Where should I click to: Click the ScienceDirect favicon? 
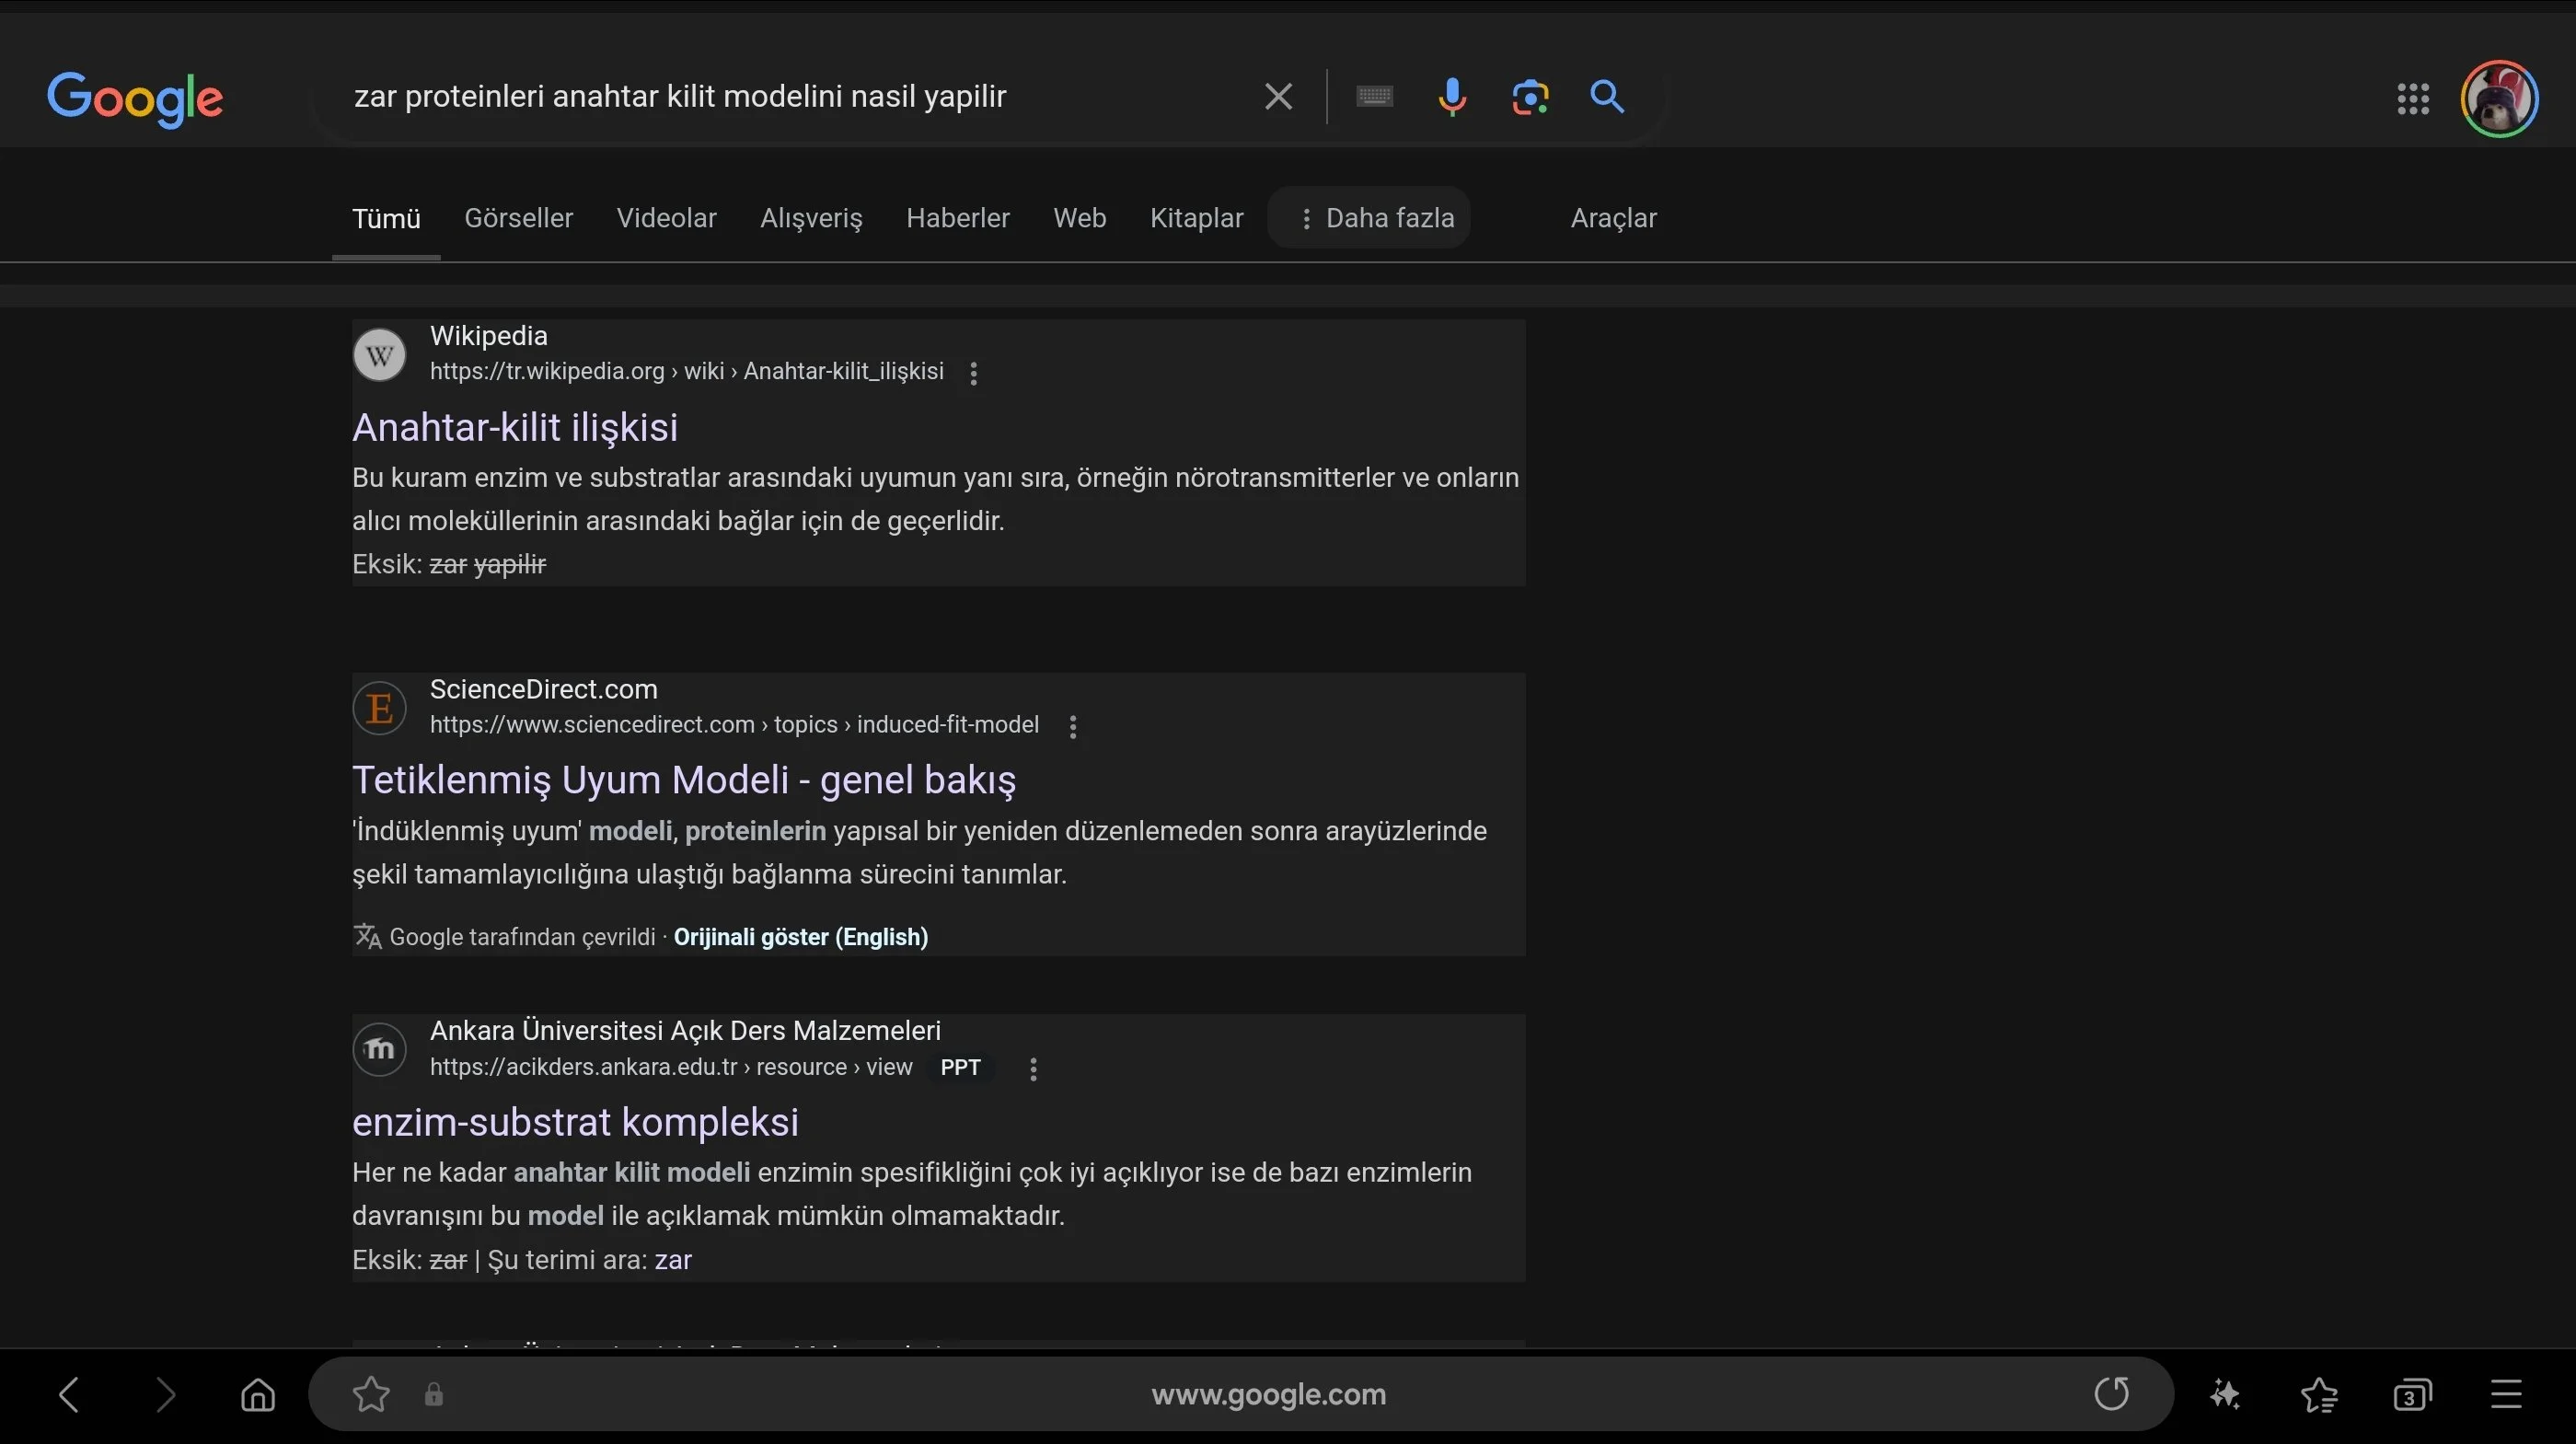tap(379, 709)
